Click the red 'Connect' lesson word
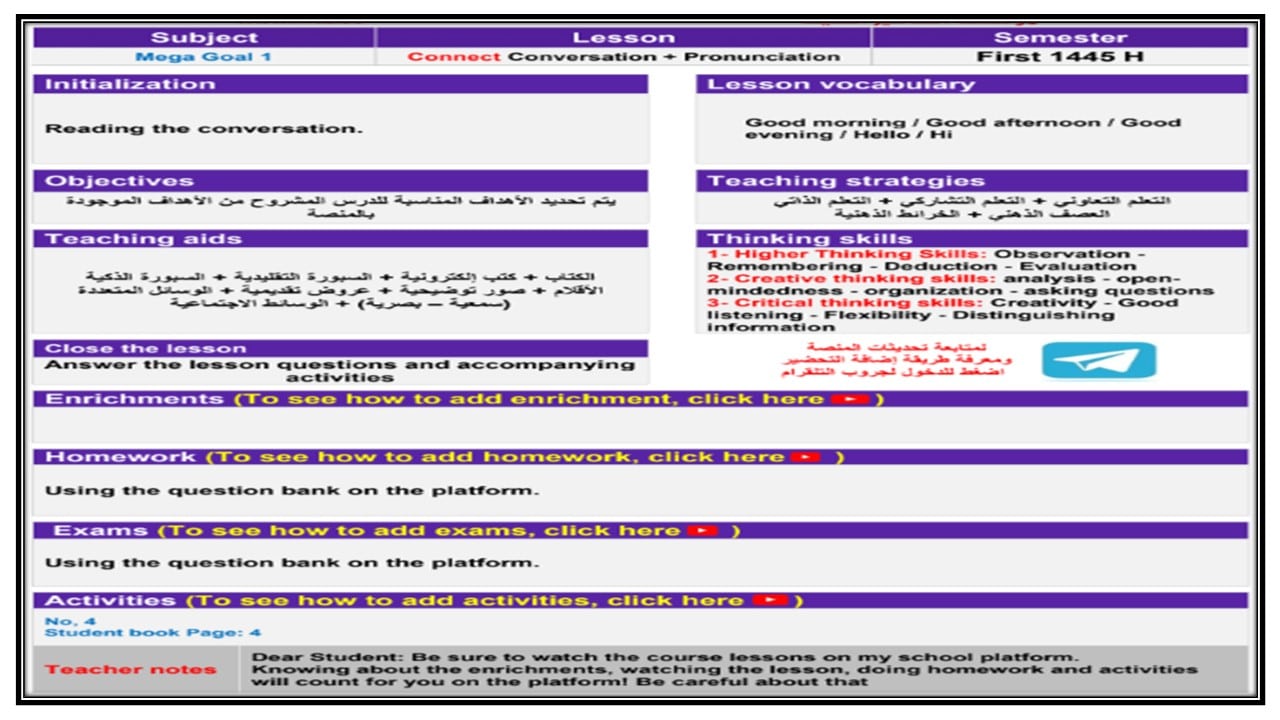Viewport: 1280px width, 720px height. coord(454,57)
